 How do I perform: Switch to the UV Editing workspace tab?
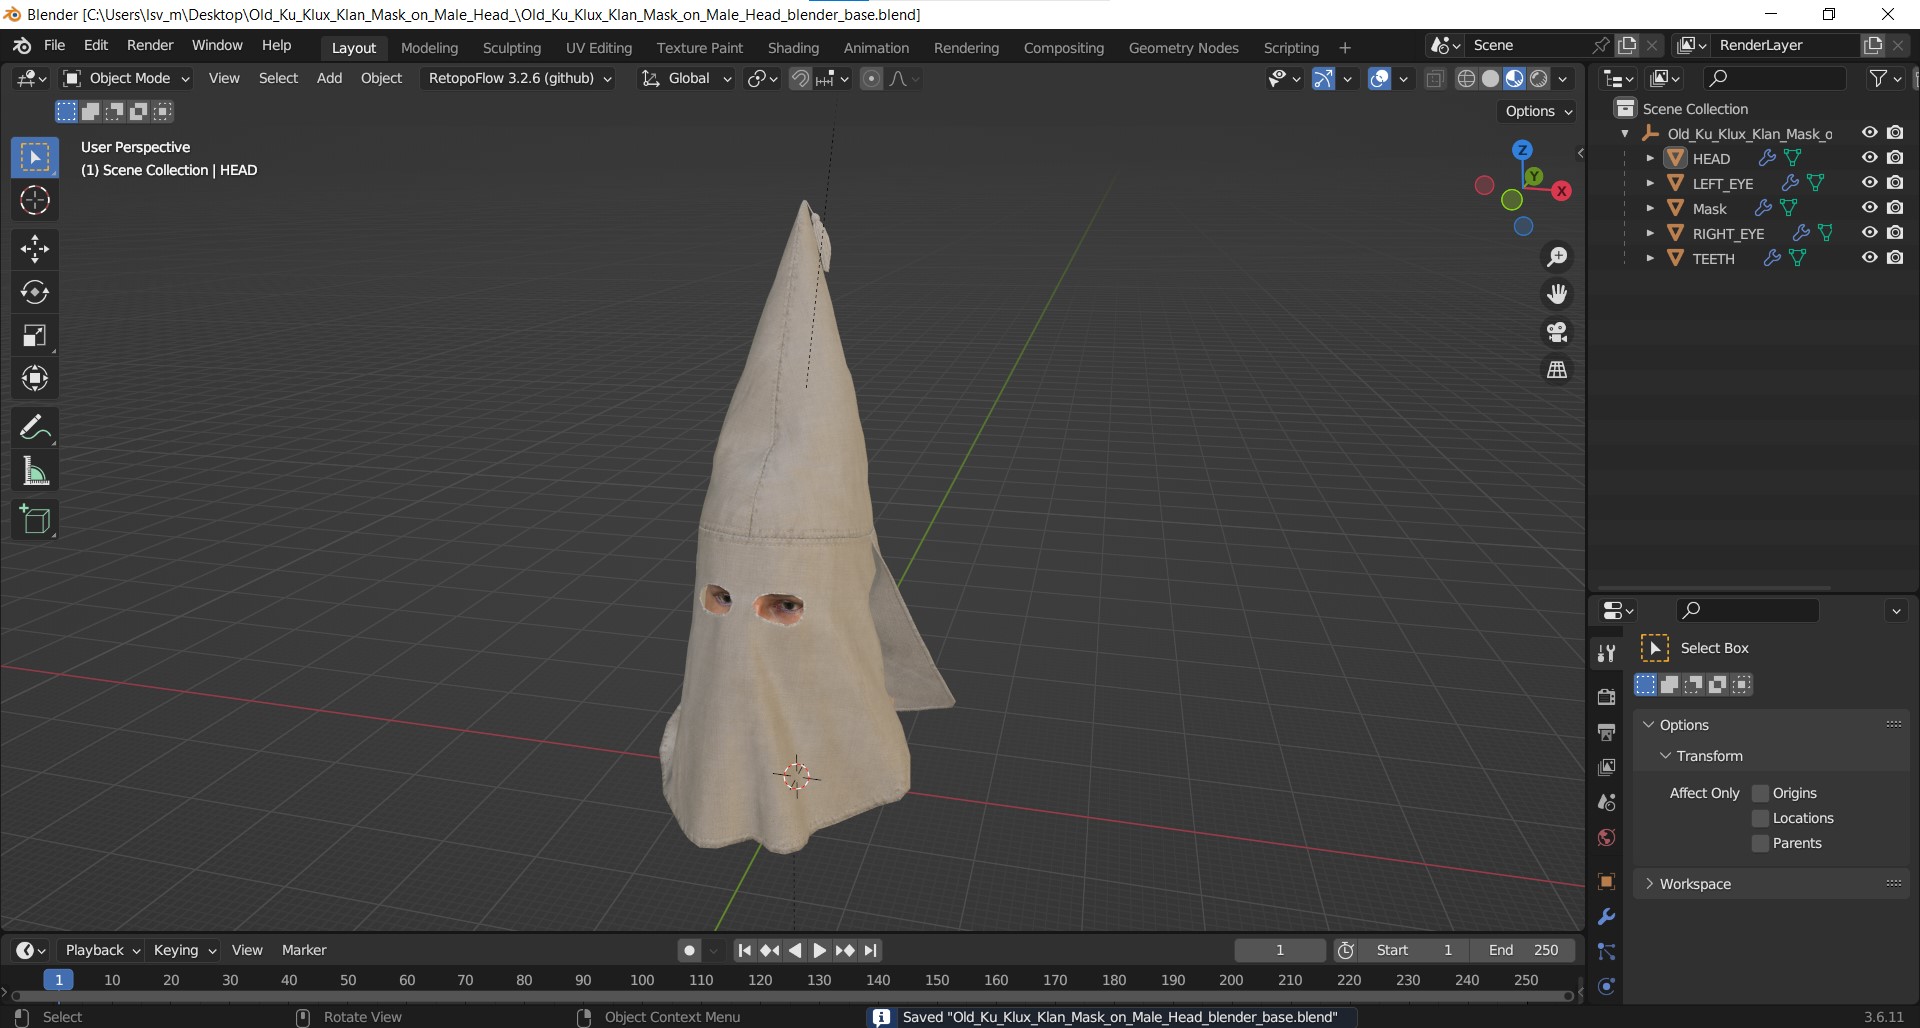(x=598, y=48)
